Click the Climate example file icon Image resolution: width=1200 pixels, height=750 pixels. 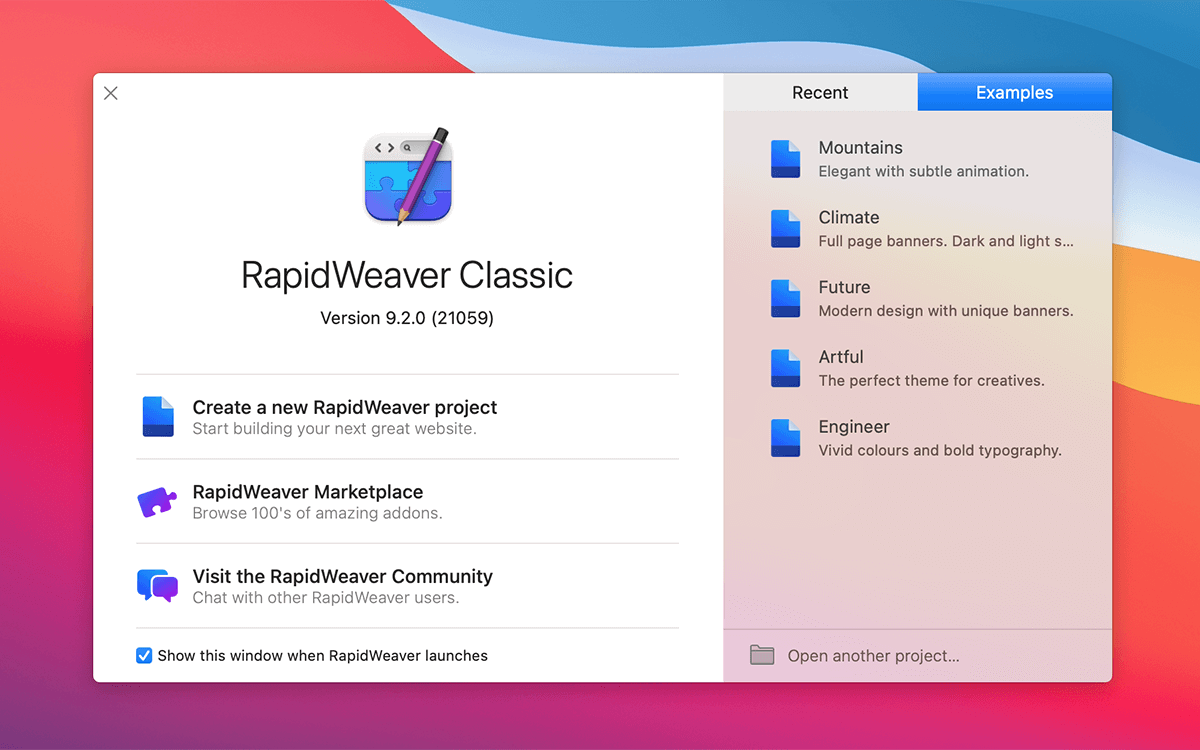(785, 229)
